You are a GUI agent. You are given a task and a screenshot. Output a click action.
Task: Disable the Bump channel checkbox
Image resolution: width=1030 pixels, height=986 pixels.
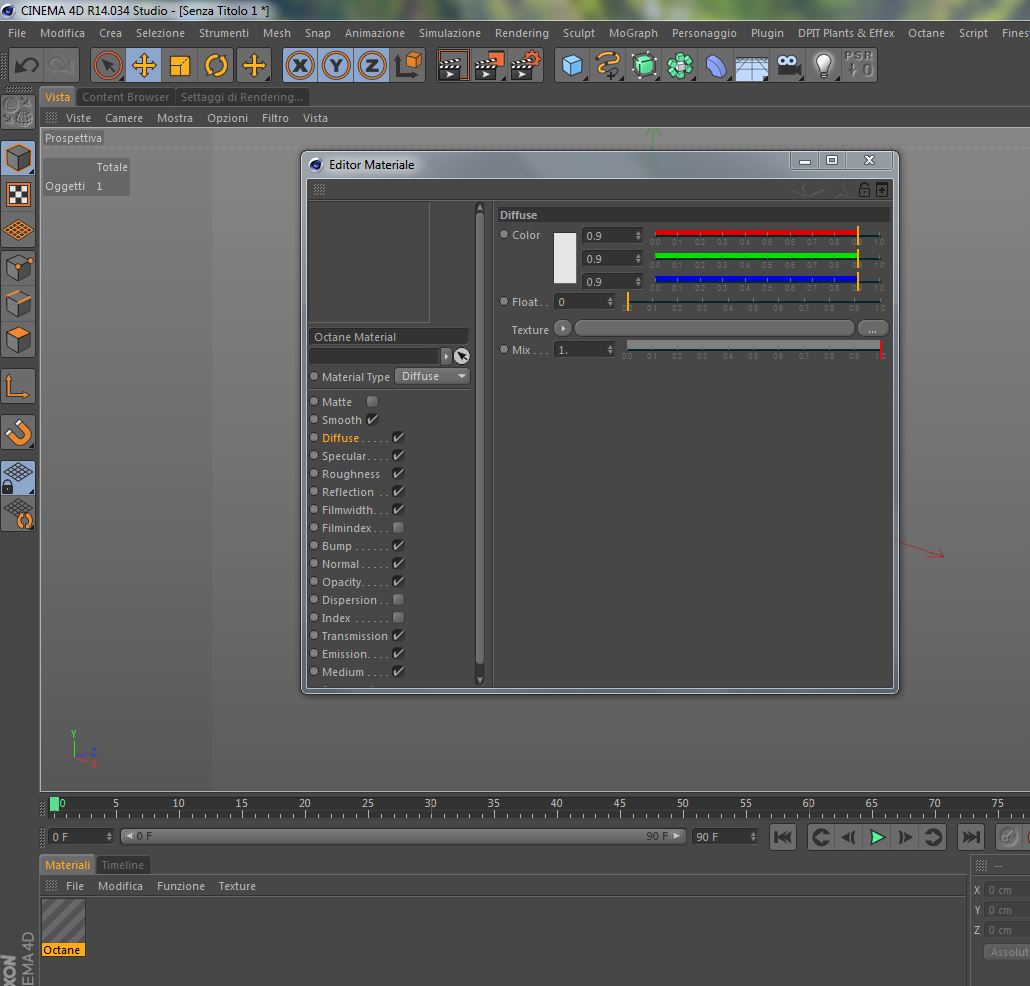coord(398,545)
